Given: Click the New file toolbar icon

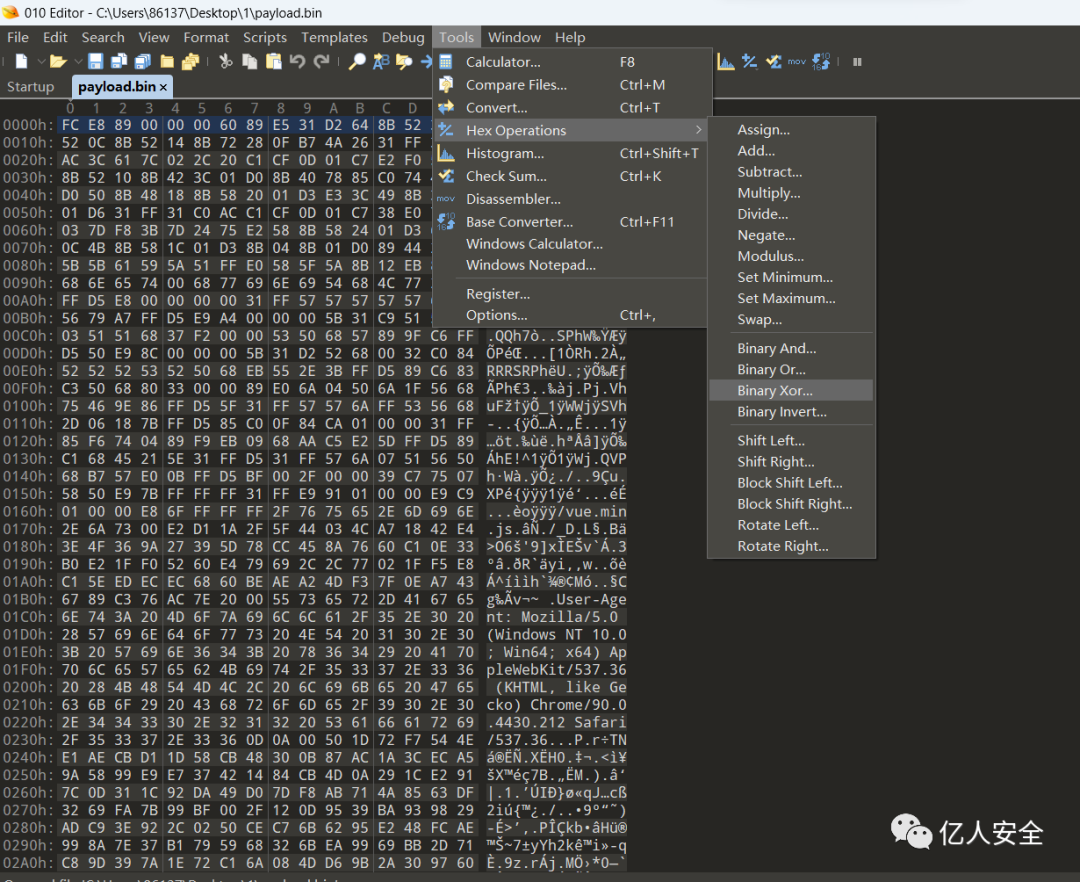Looking at the screenshot, I should (x=21, y=62).
